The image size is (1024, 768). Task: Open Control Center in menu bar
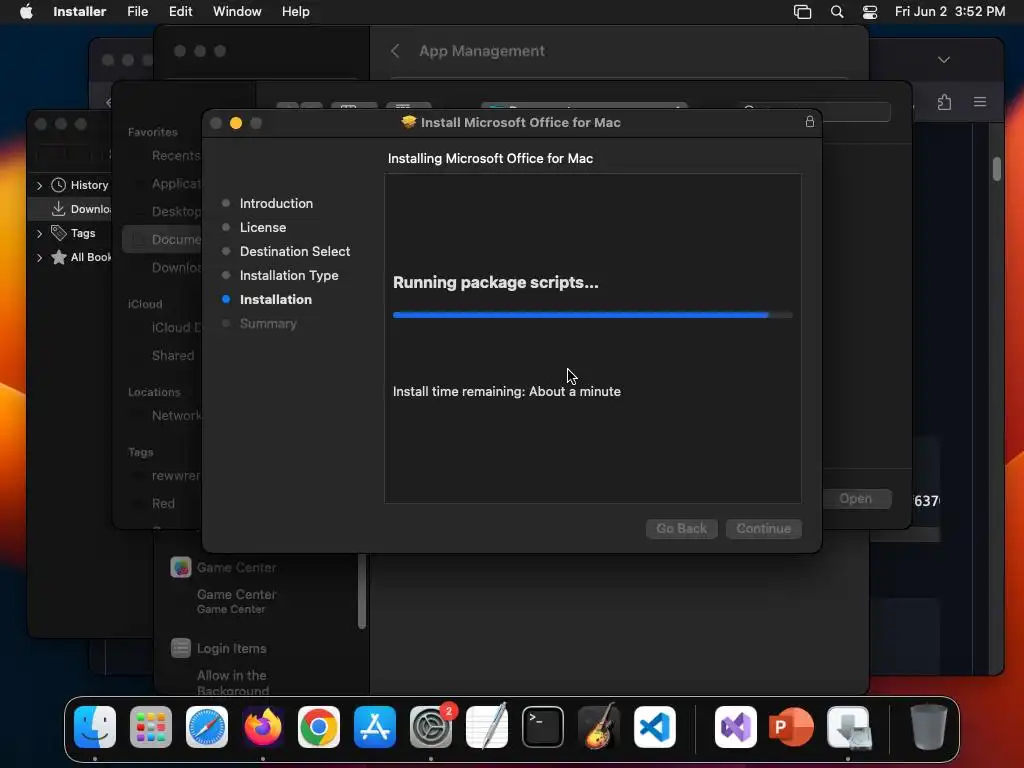click(870, 12)
